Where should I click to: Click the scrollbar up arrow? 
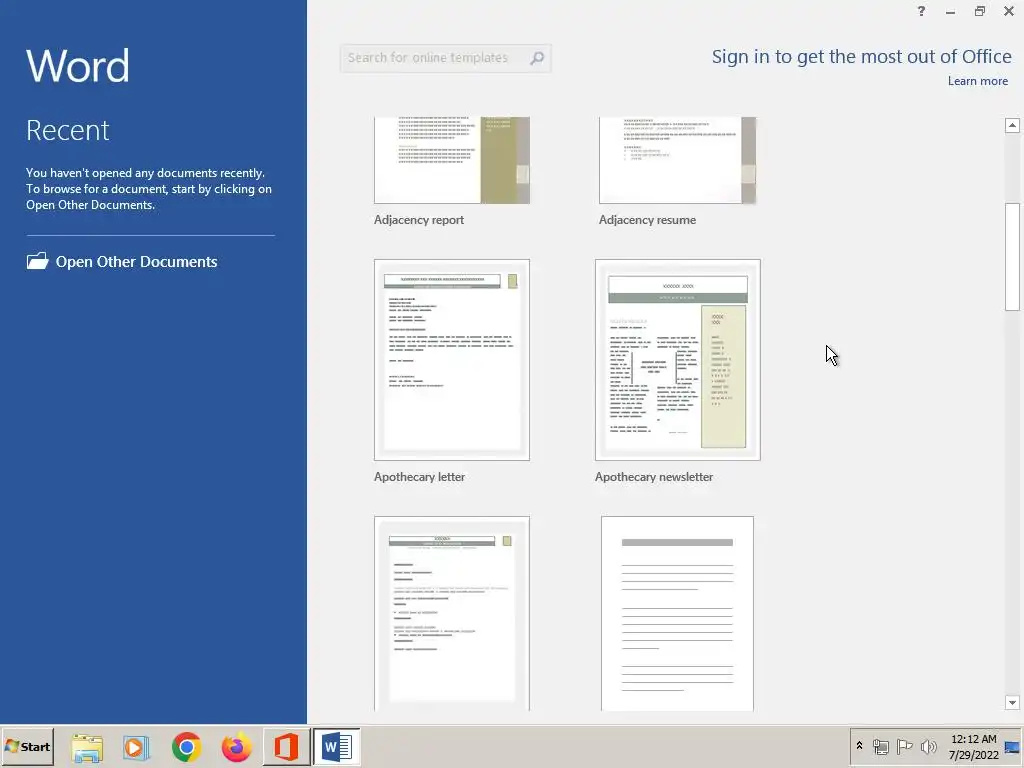point(1012,125)
